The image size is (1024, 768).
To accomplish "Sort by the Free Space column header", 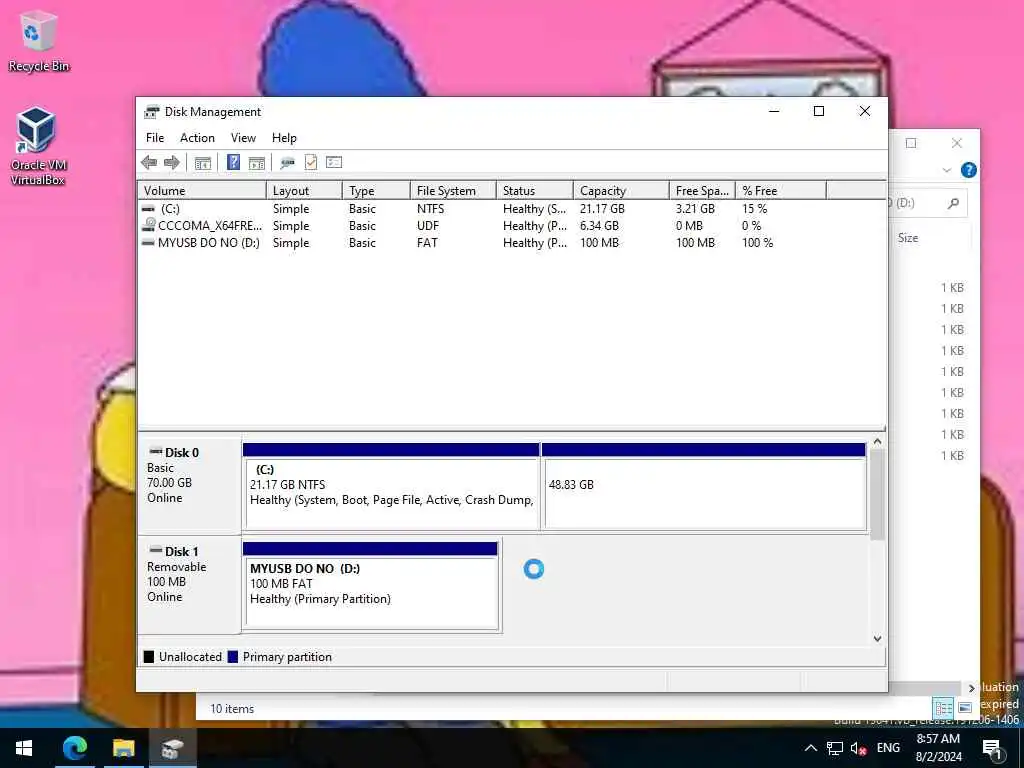I will click(702, 191).
